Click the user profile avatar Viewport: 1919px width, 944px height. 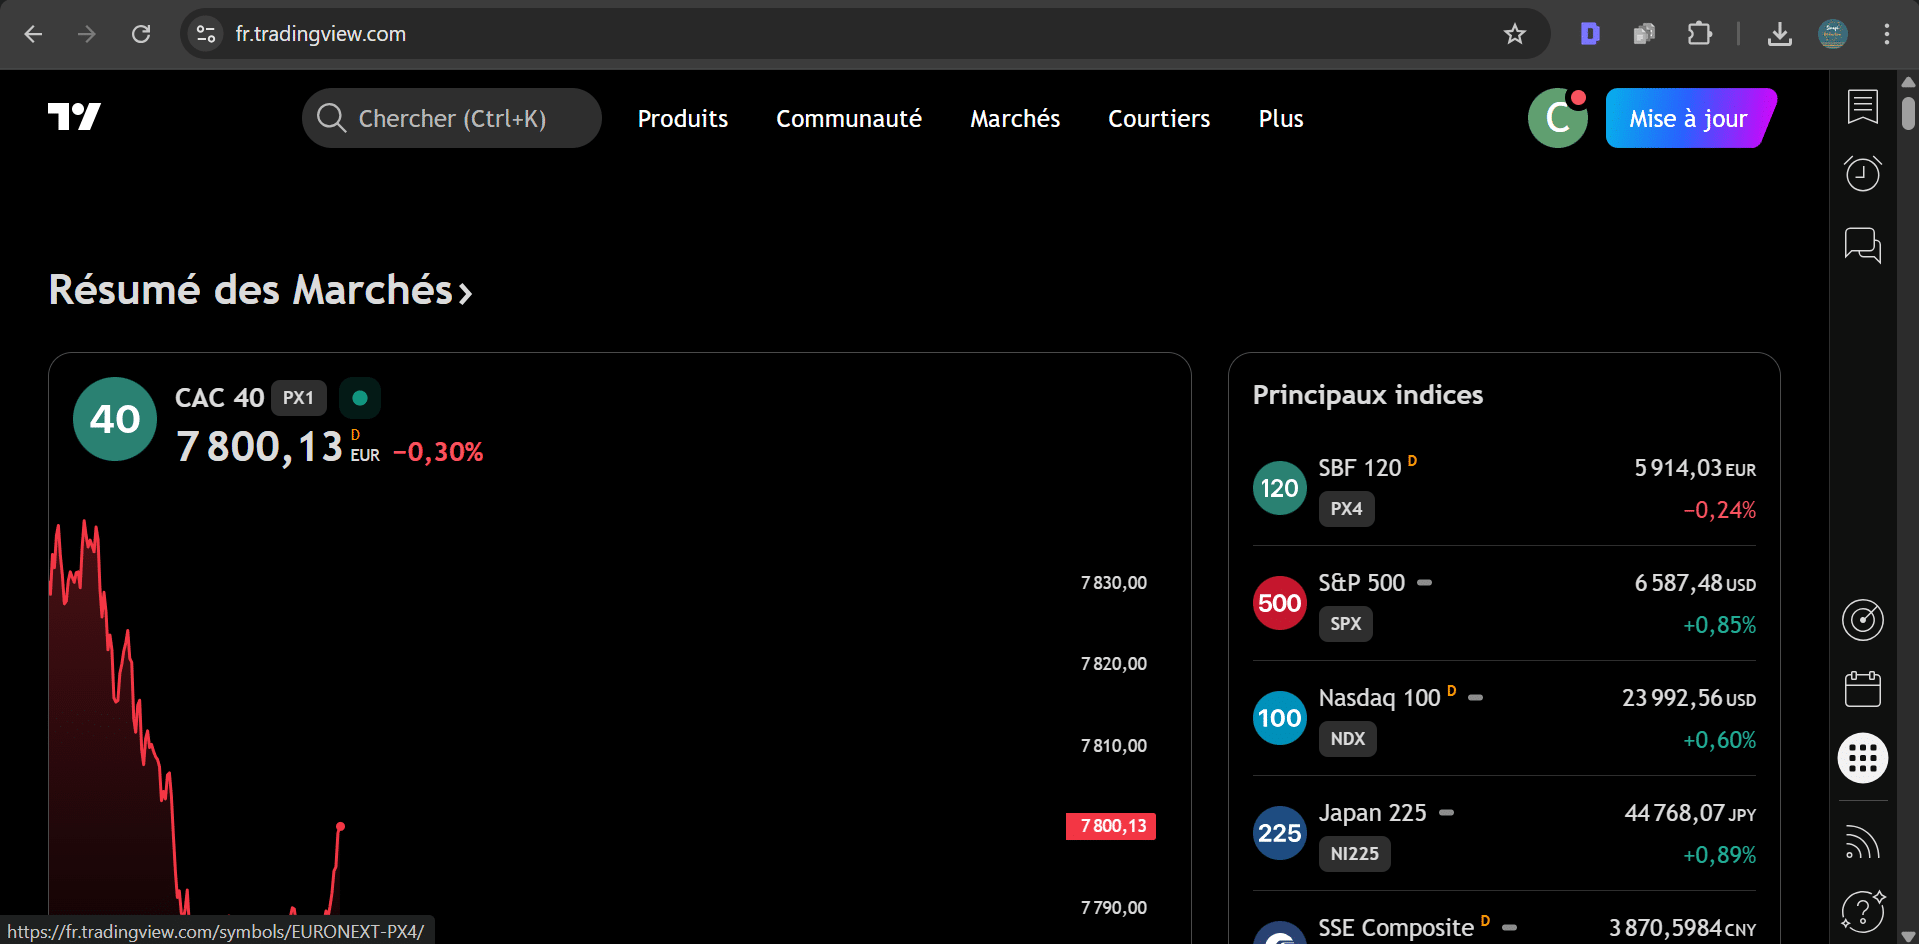click(1557, 118)
